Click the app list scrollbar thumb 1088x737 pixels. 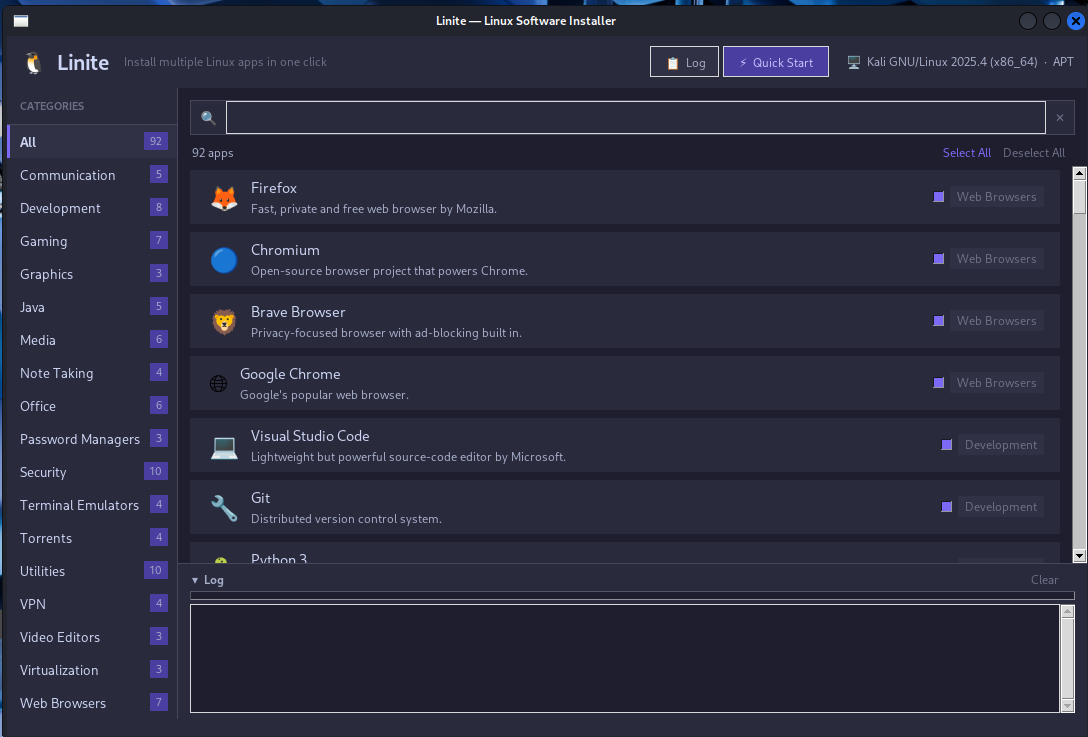pos(1079,197)
